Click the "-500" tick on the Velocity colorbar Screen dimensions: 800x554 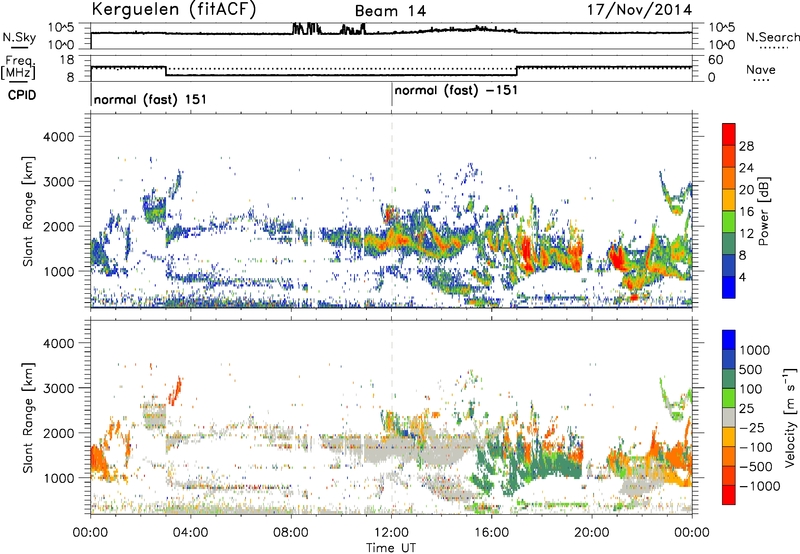(x=756, y=467)
